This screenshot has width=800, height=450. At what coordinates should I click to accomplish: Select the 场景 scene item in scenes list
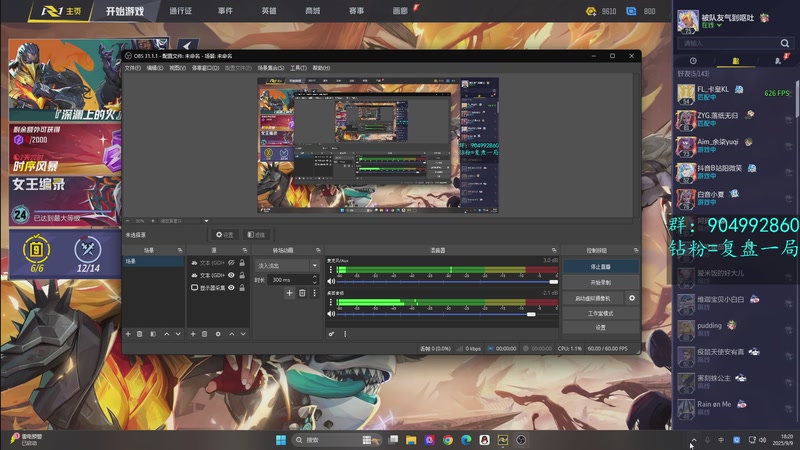tap(153, 261)
